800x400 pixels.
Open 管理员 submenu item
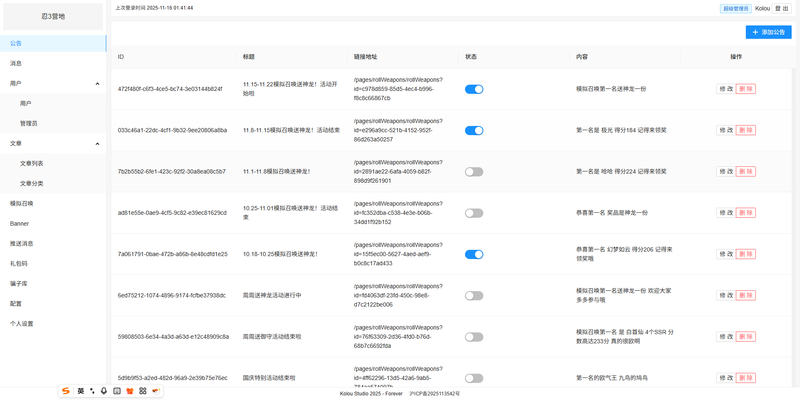click(x=53, y=123)
